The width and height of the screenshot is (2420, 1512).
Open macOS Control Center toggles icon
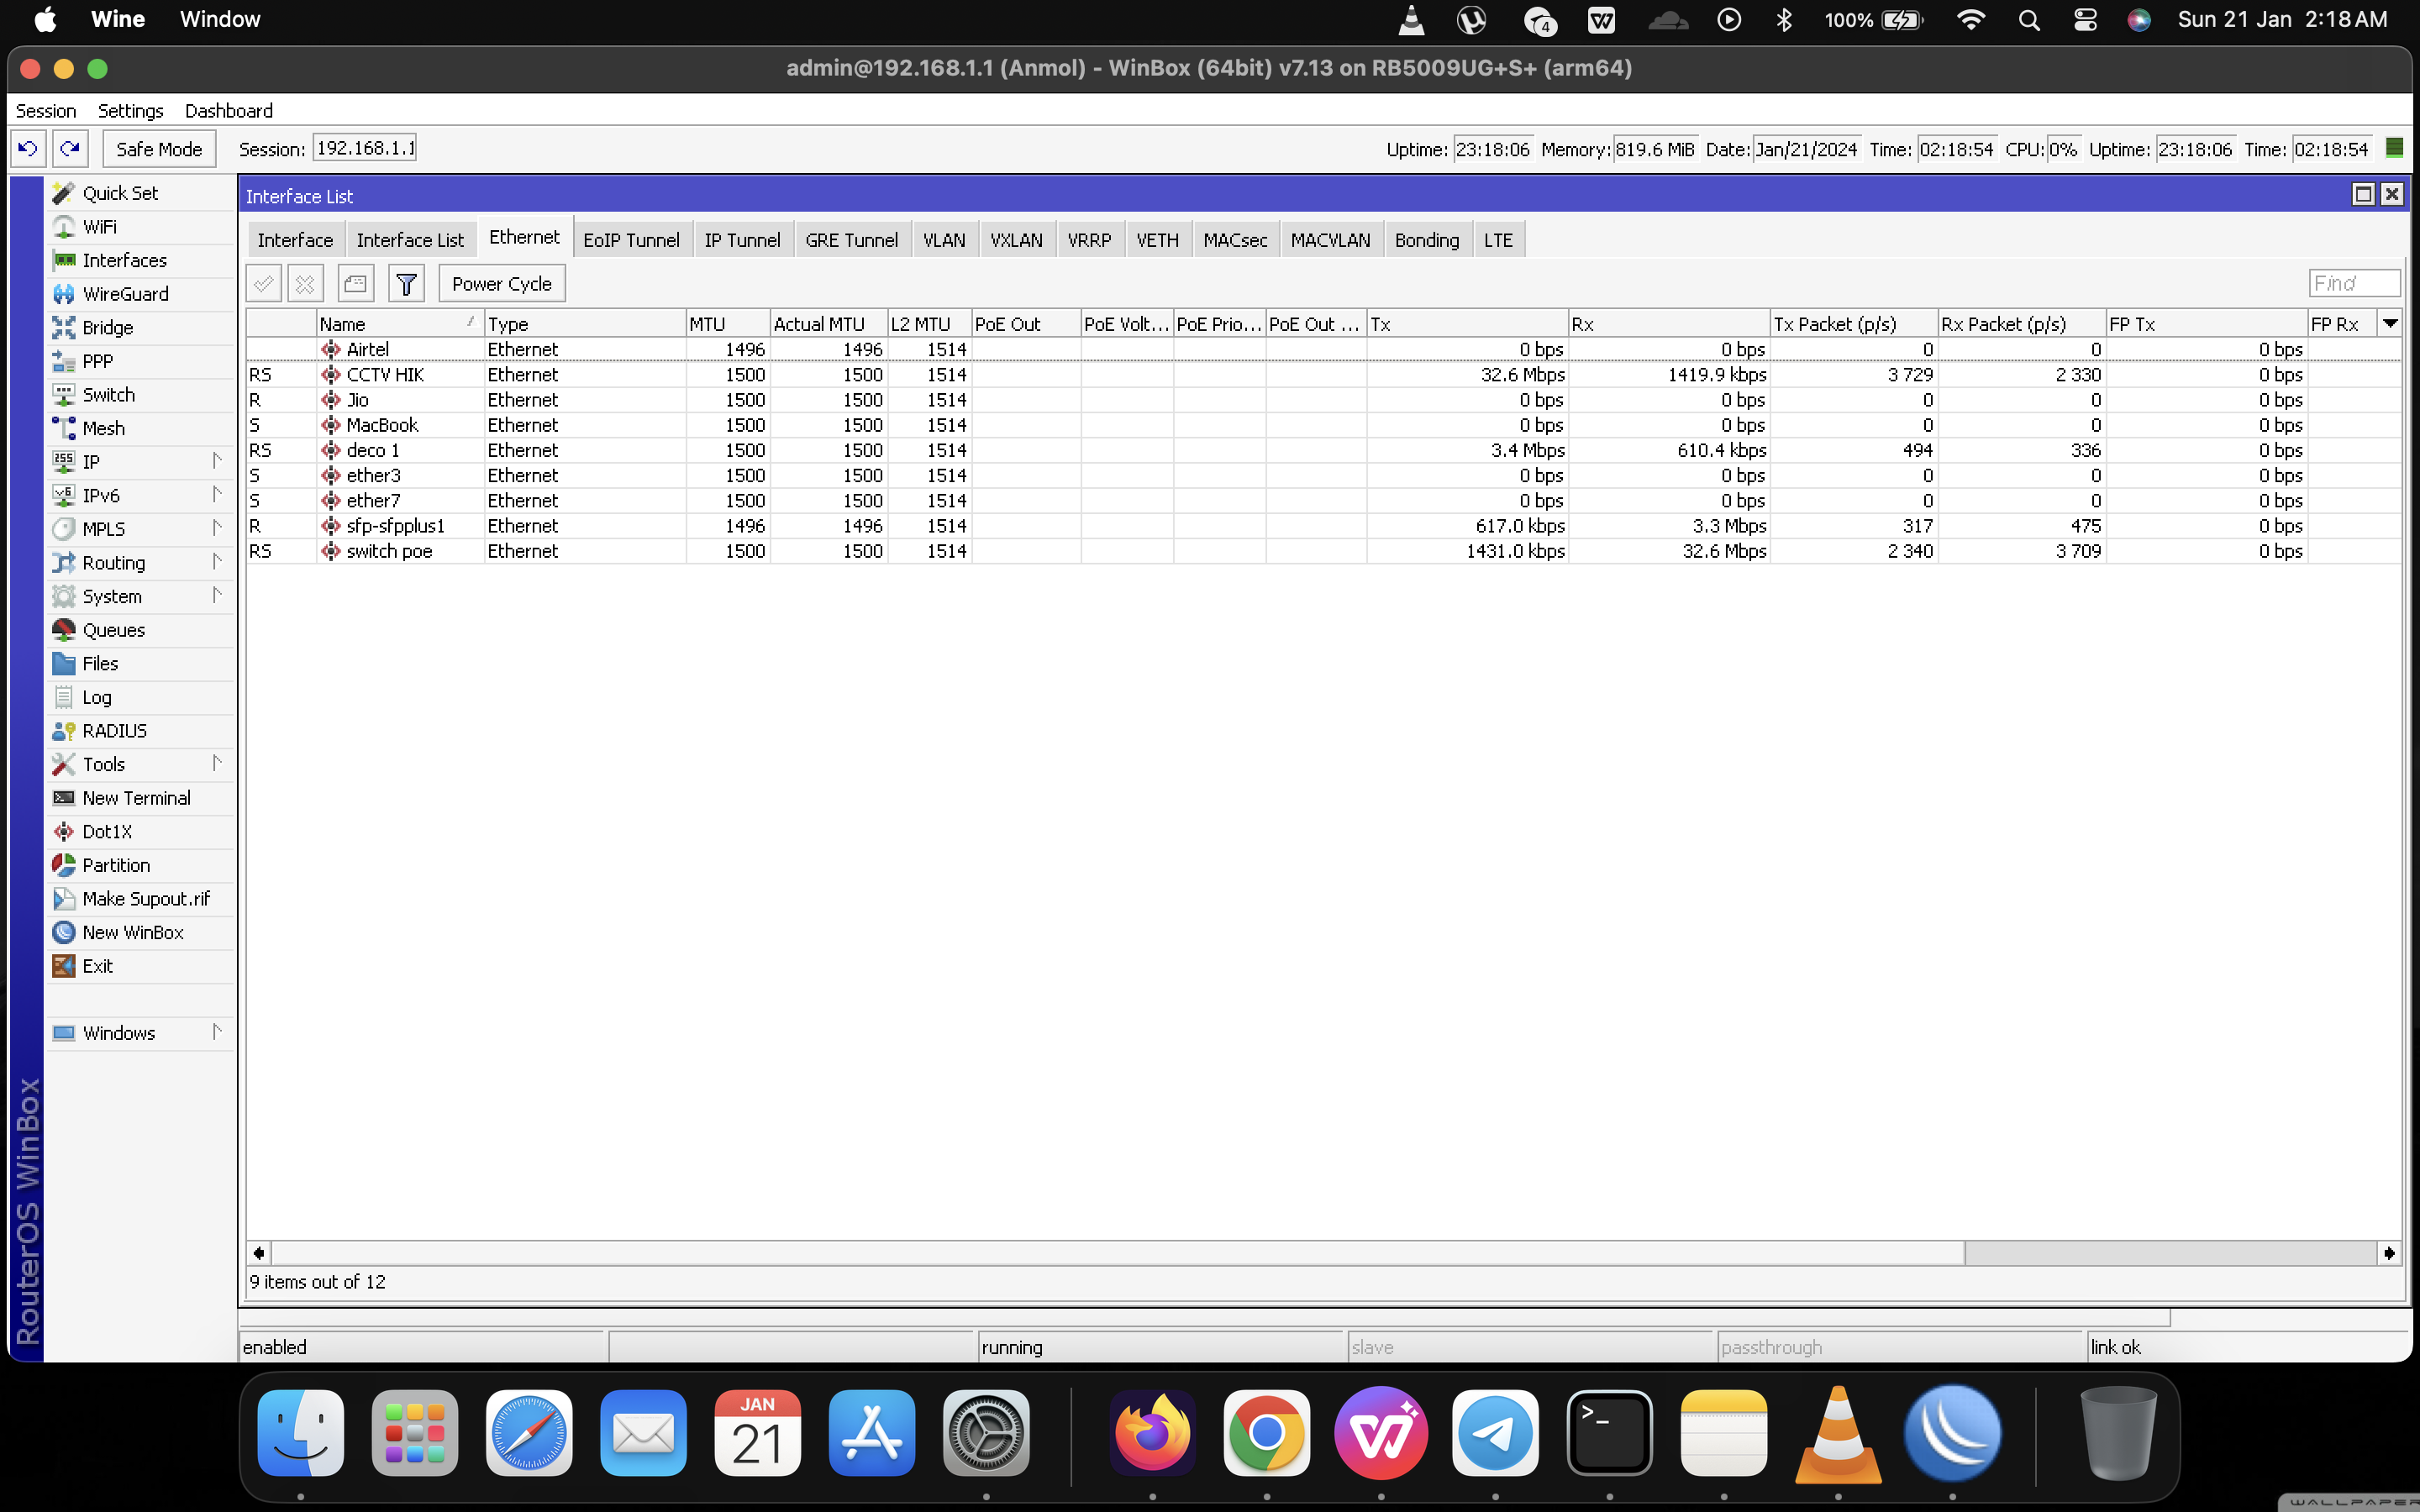(2085, 20)
